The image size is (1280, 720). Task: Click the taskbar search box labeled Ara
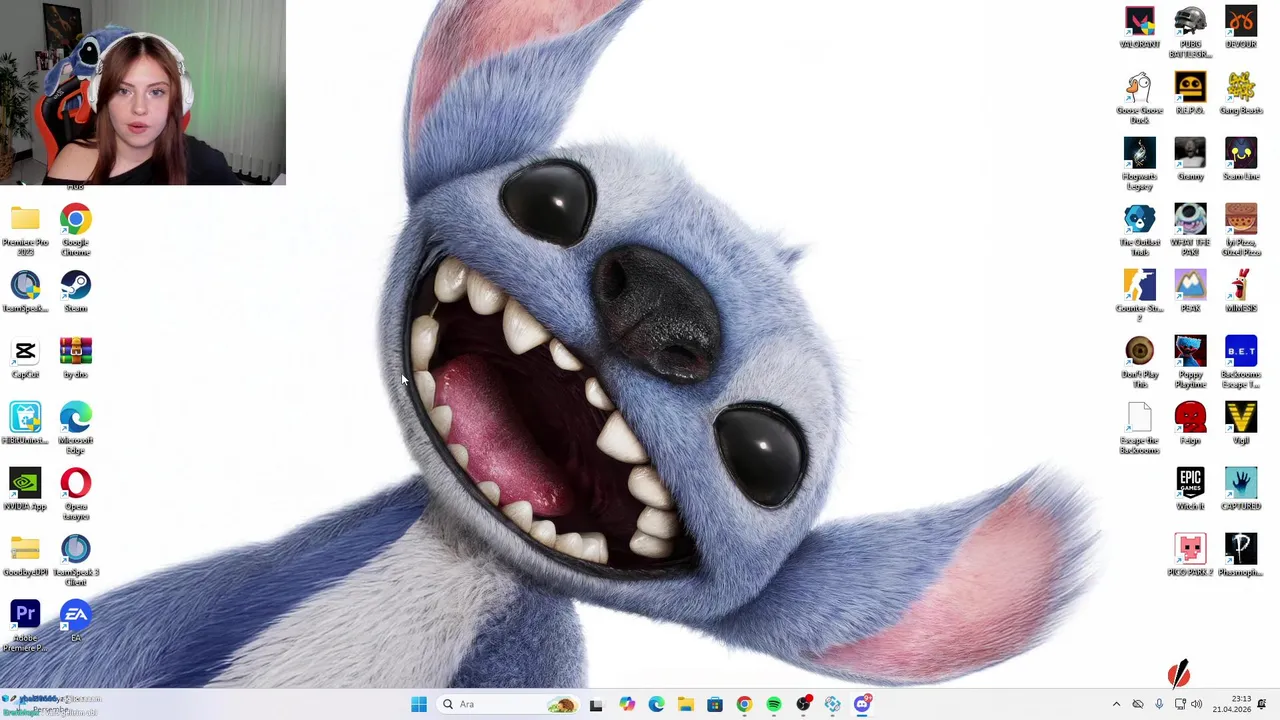point(509,704)
